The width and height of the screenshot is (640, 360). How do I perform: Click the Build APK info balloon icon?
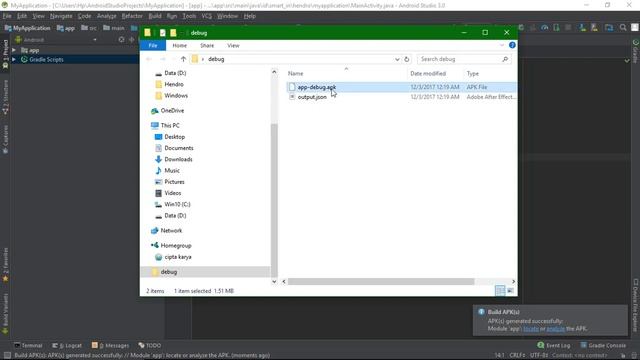[481, 312]
